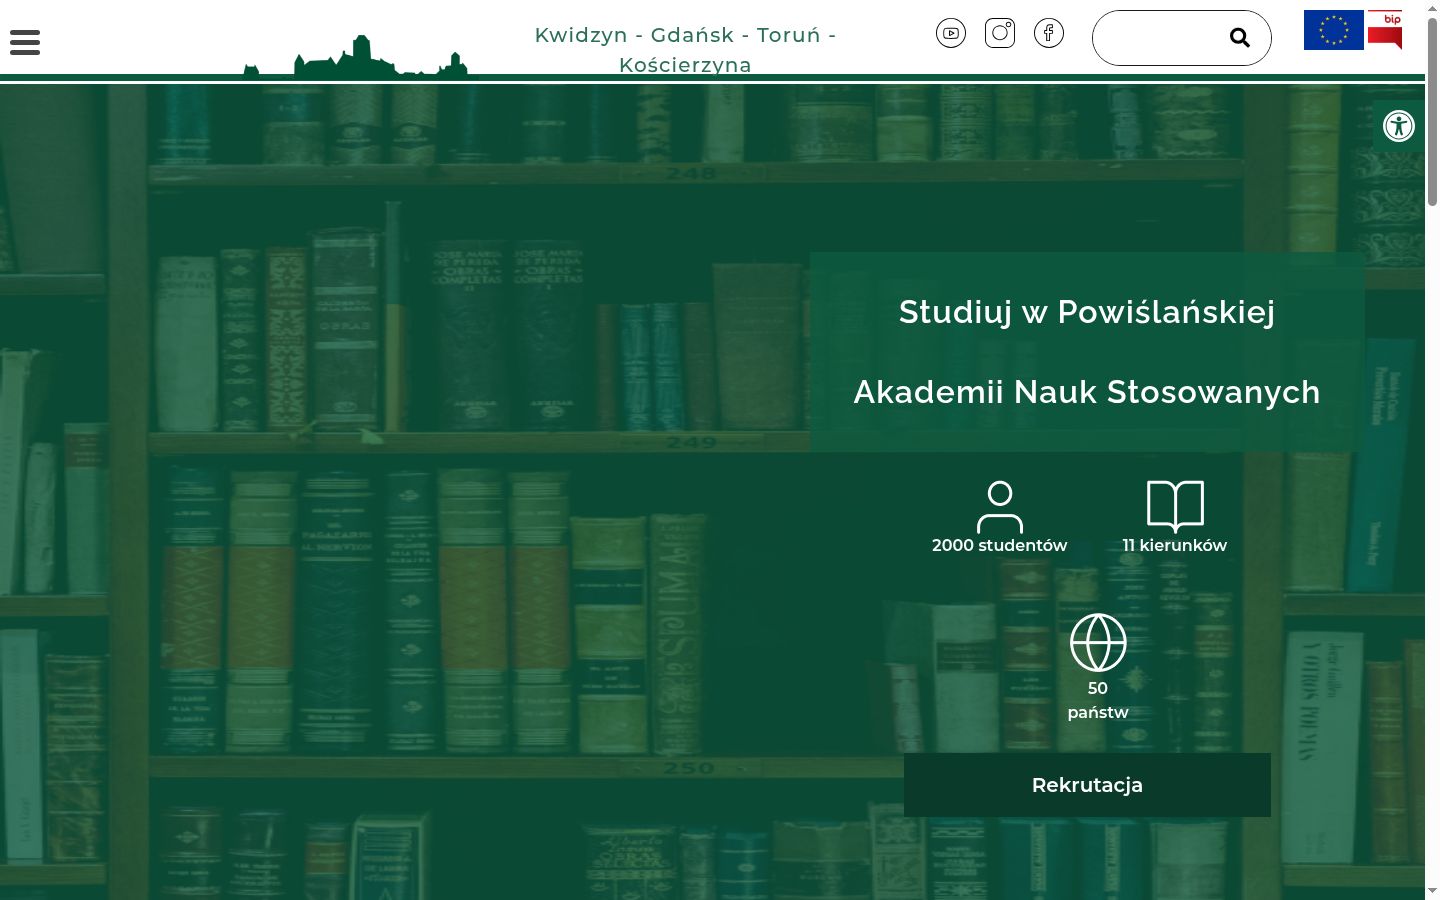Viewport: 1440px width, 900px height.
Task: Open the Instagram profile icon
Action: pyautogui.click(x=1000, y=33)
